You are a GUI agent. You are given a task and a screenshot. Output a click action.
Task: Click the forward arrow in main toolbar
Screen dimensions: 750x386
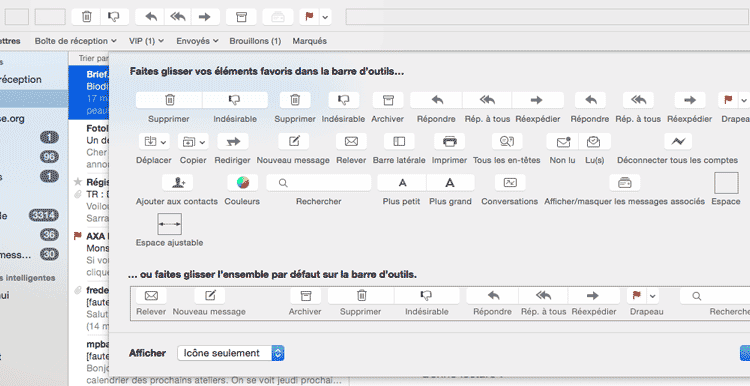205,17
